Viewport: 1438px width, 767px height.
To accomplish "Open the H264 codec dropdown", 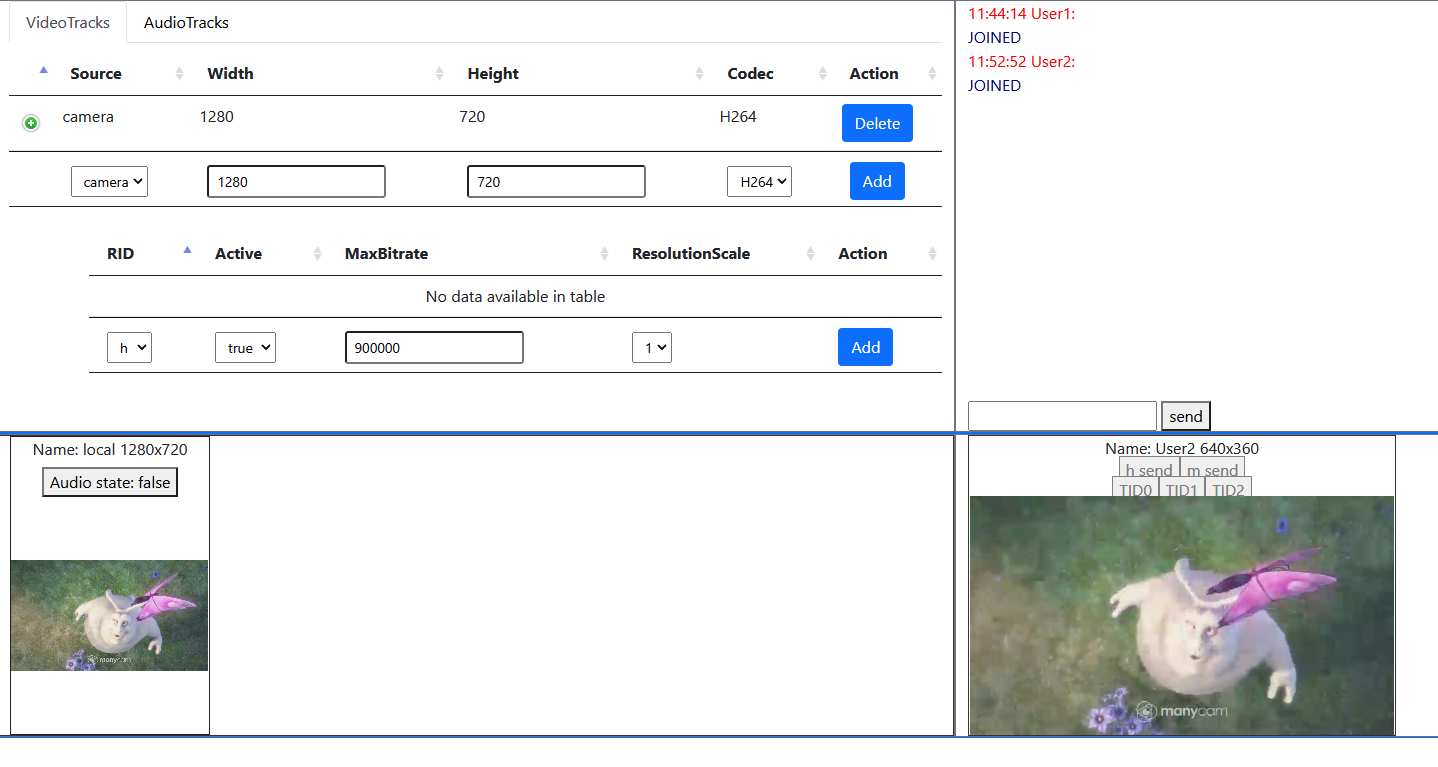I will coord(759,182).
